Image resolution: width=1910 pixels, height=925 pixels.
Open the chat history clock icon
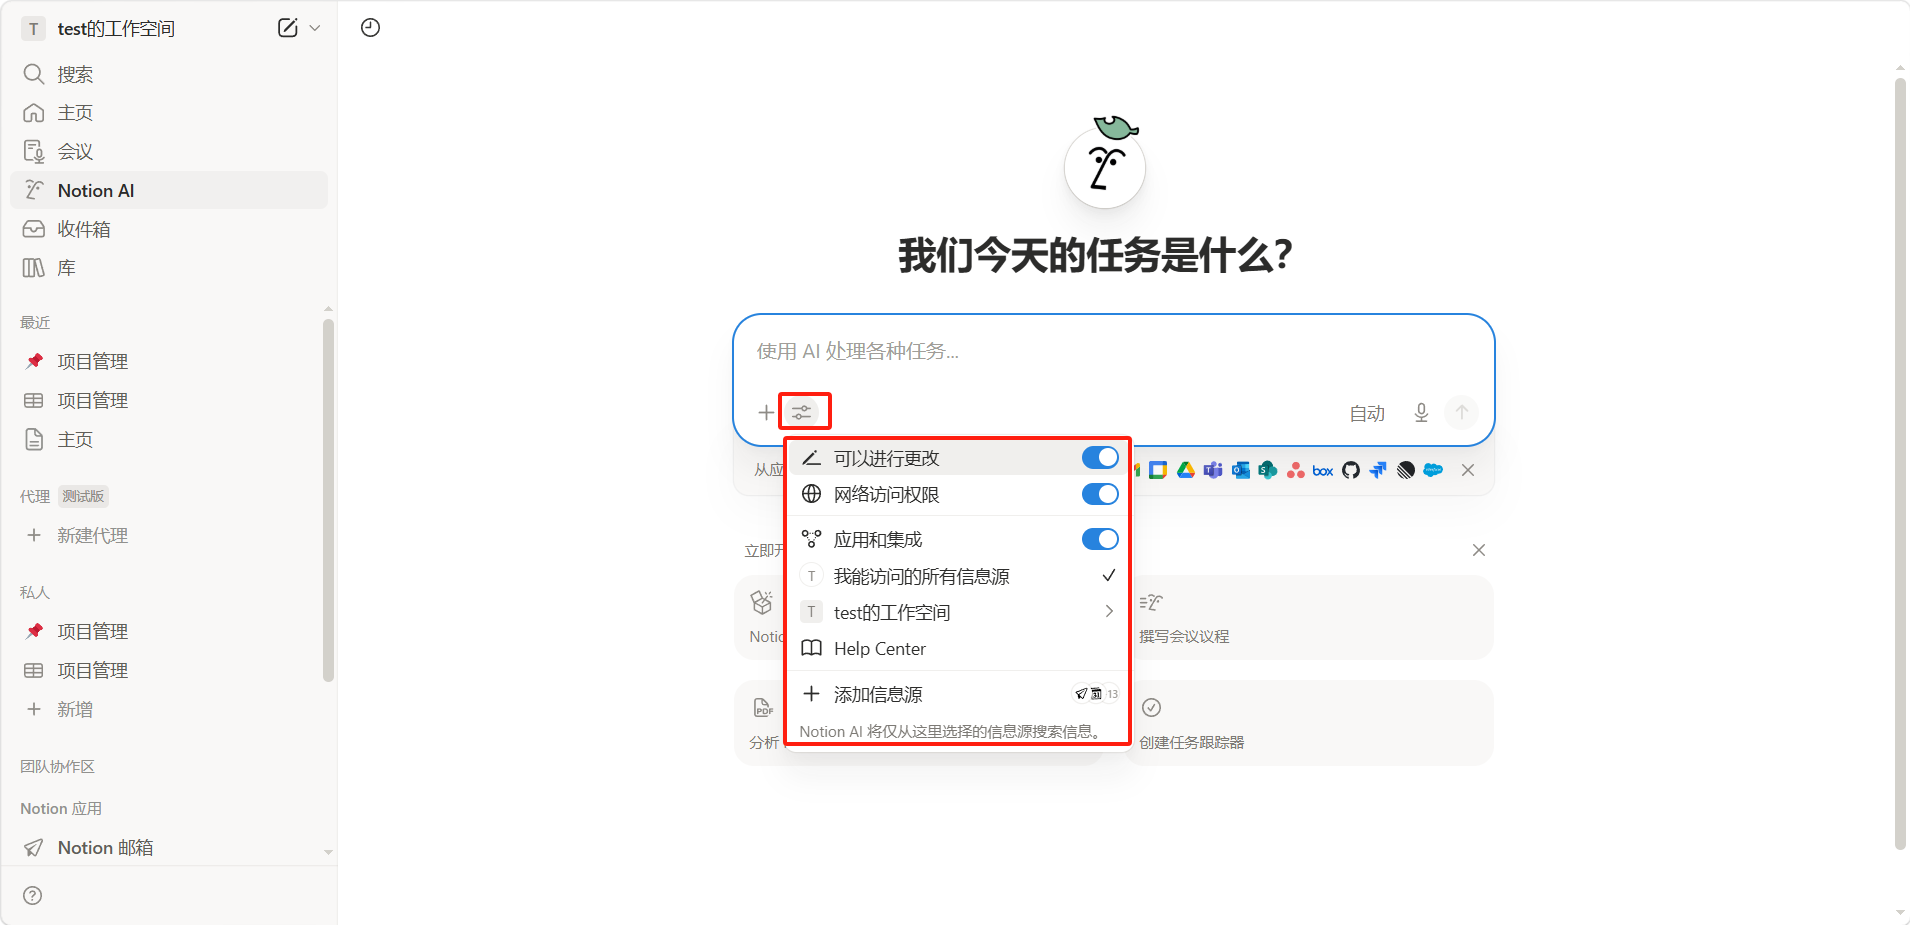click(x=370, y=28)
